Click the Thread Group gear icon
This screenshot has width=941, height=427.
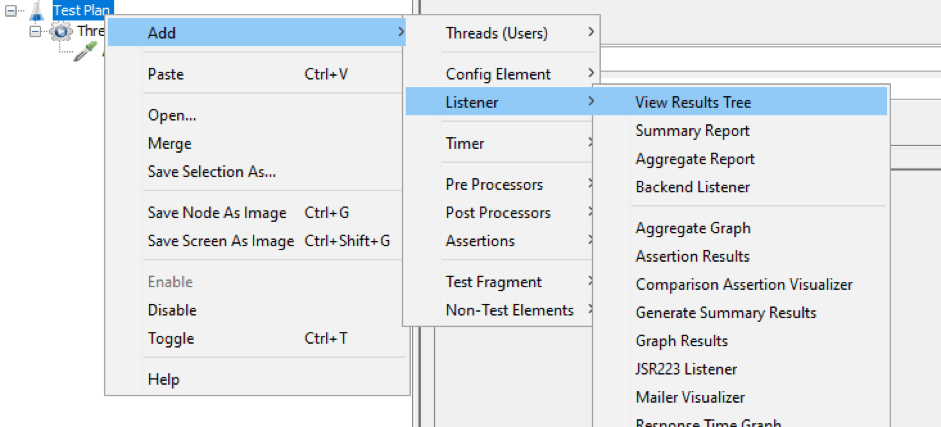[61, 31]
